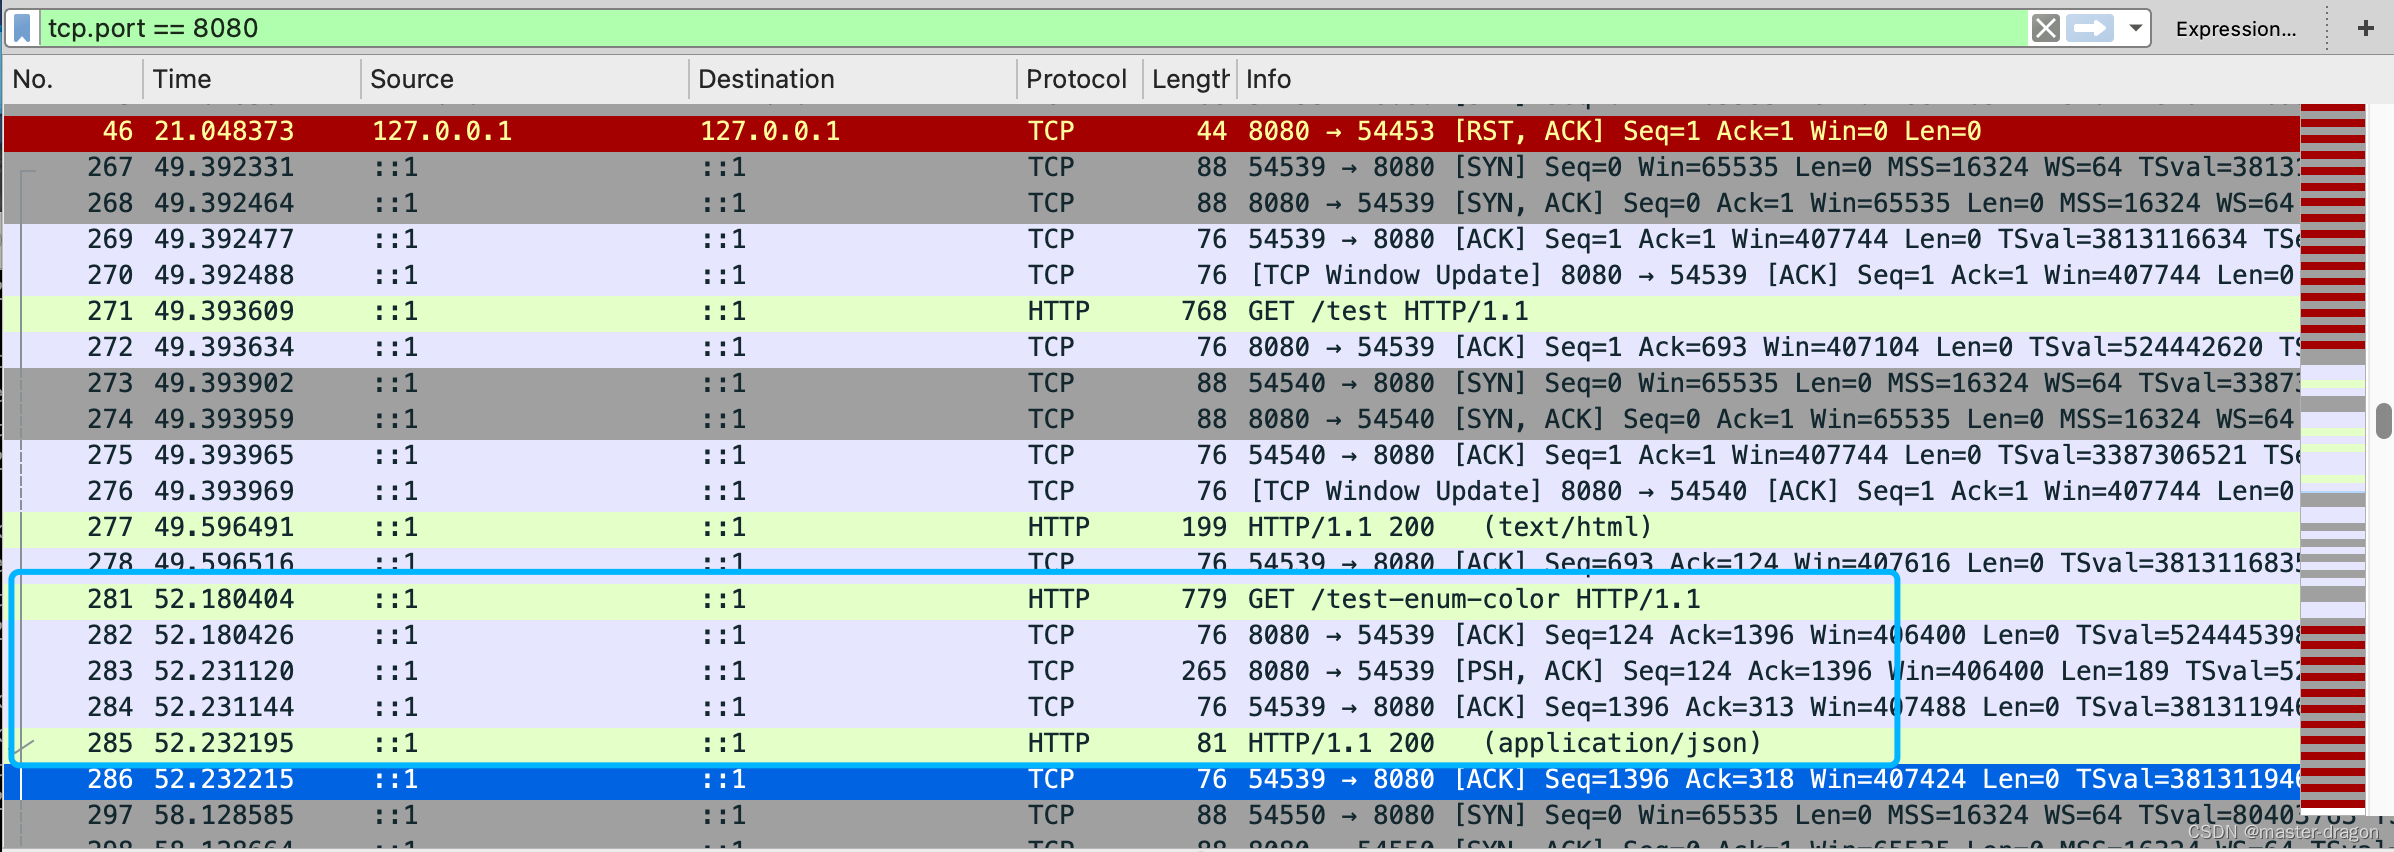This screenshot has width=2394, height=852.
Task: Click source 127.0.0.1 cell in packet 46
Action: (x=442, y=132)
